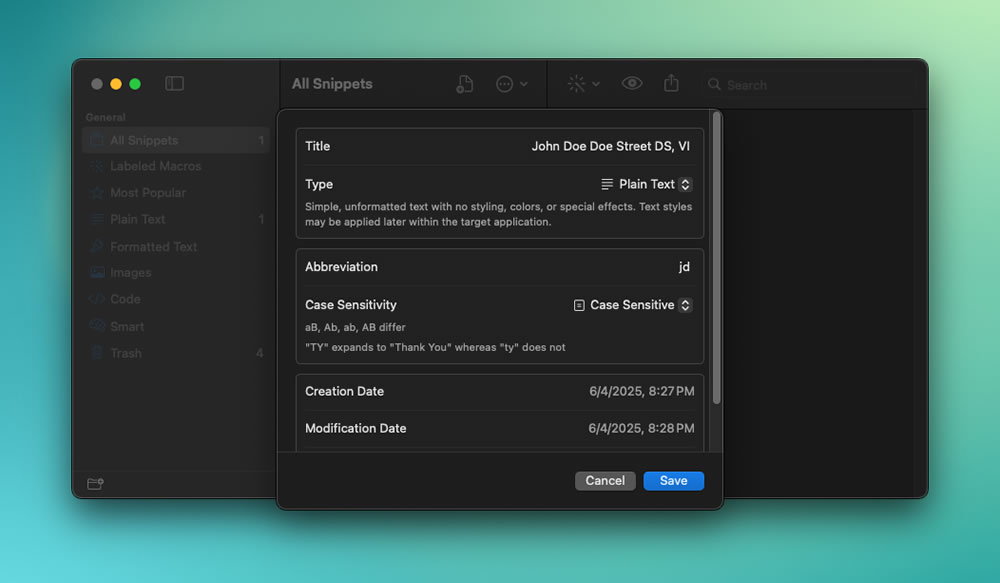Edit the Abbreviation field value jd

click(684, 267)
